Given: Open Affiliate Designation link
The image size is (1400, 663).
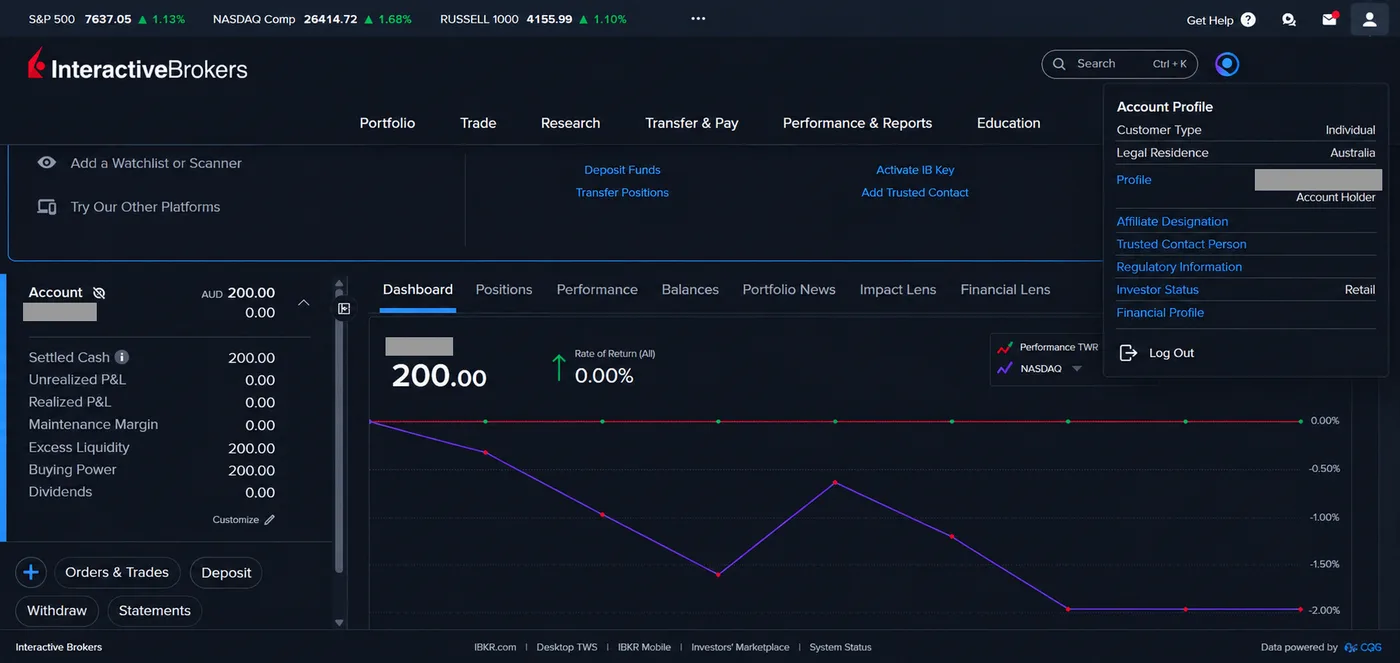Looking at the screenshot, I should (x=1172, y=221).
